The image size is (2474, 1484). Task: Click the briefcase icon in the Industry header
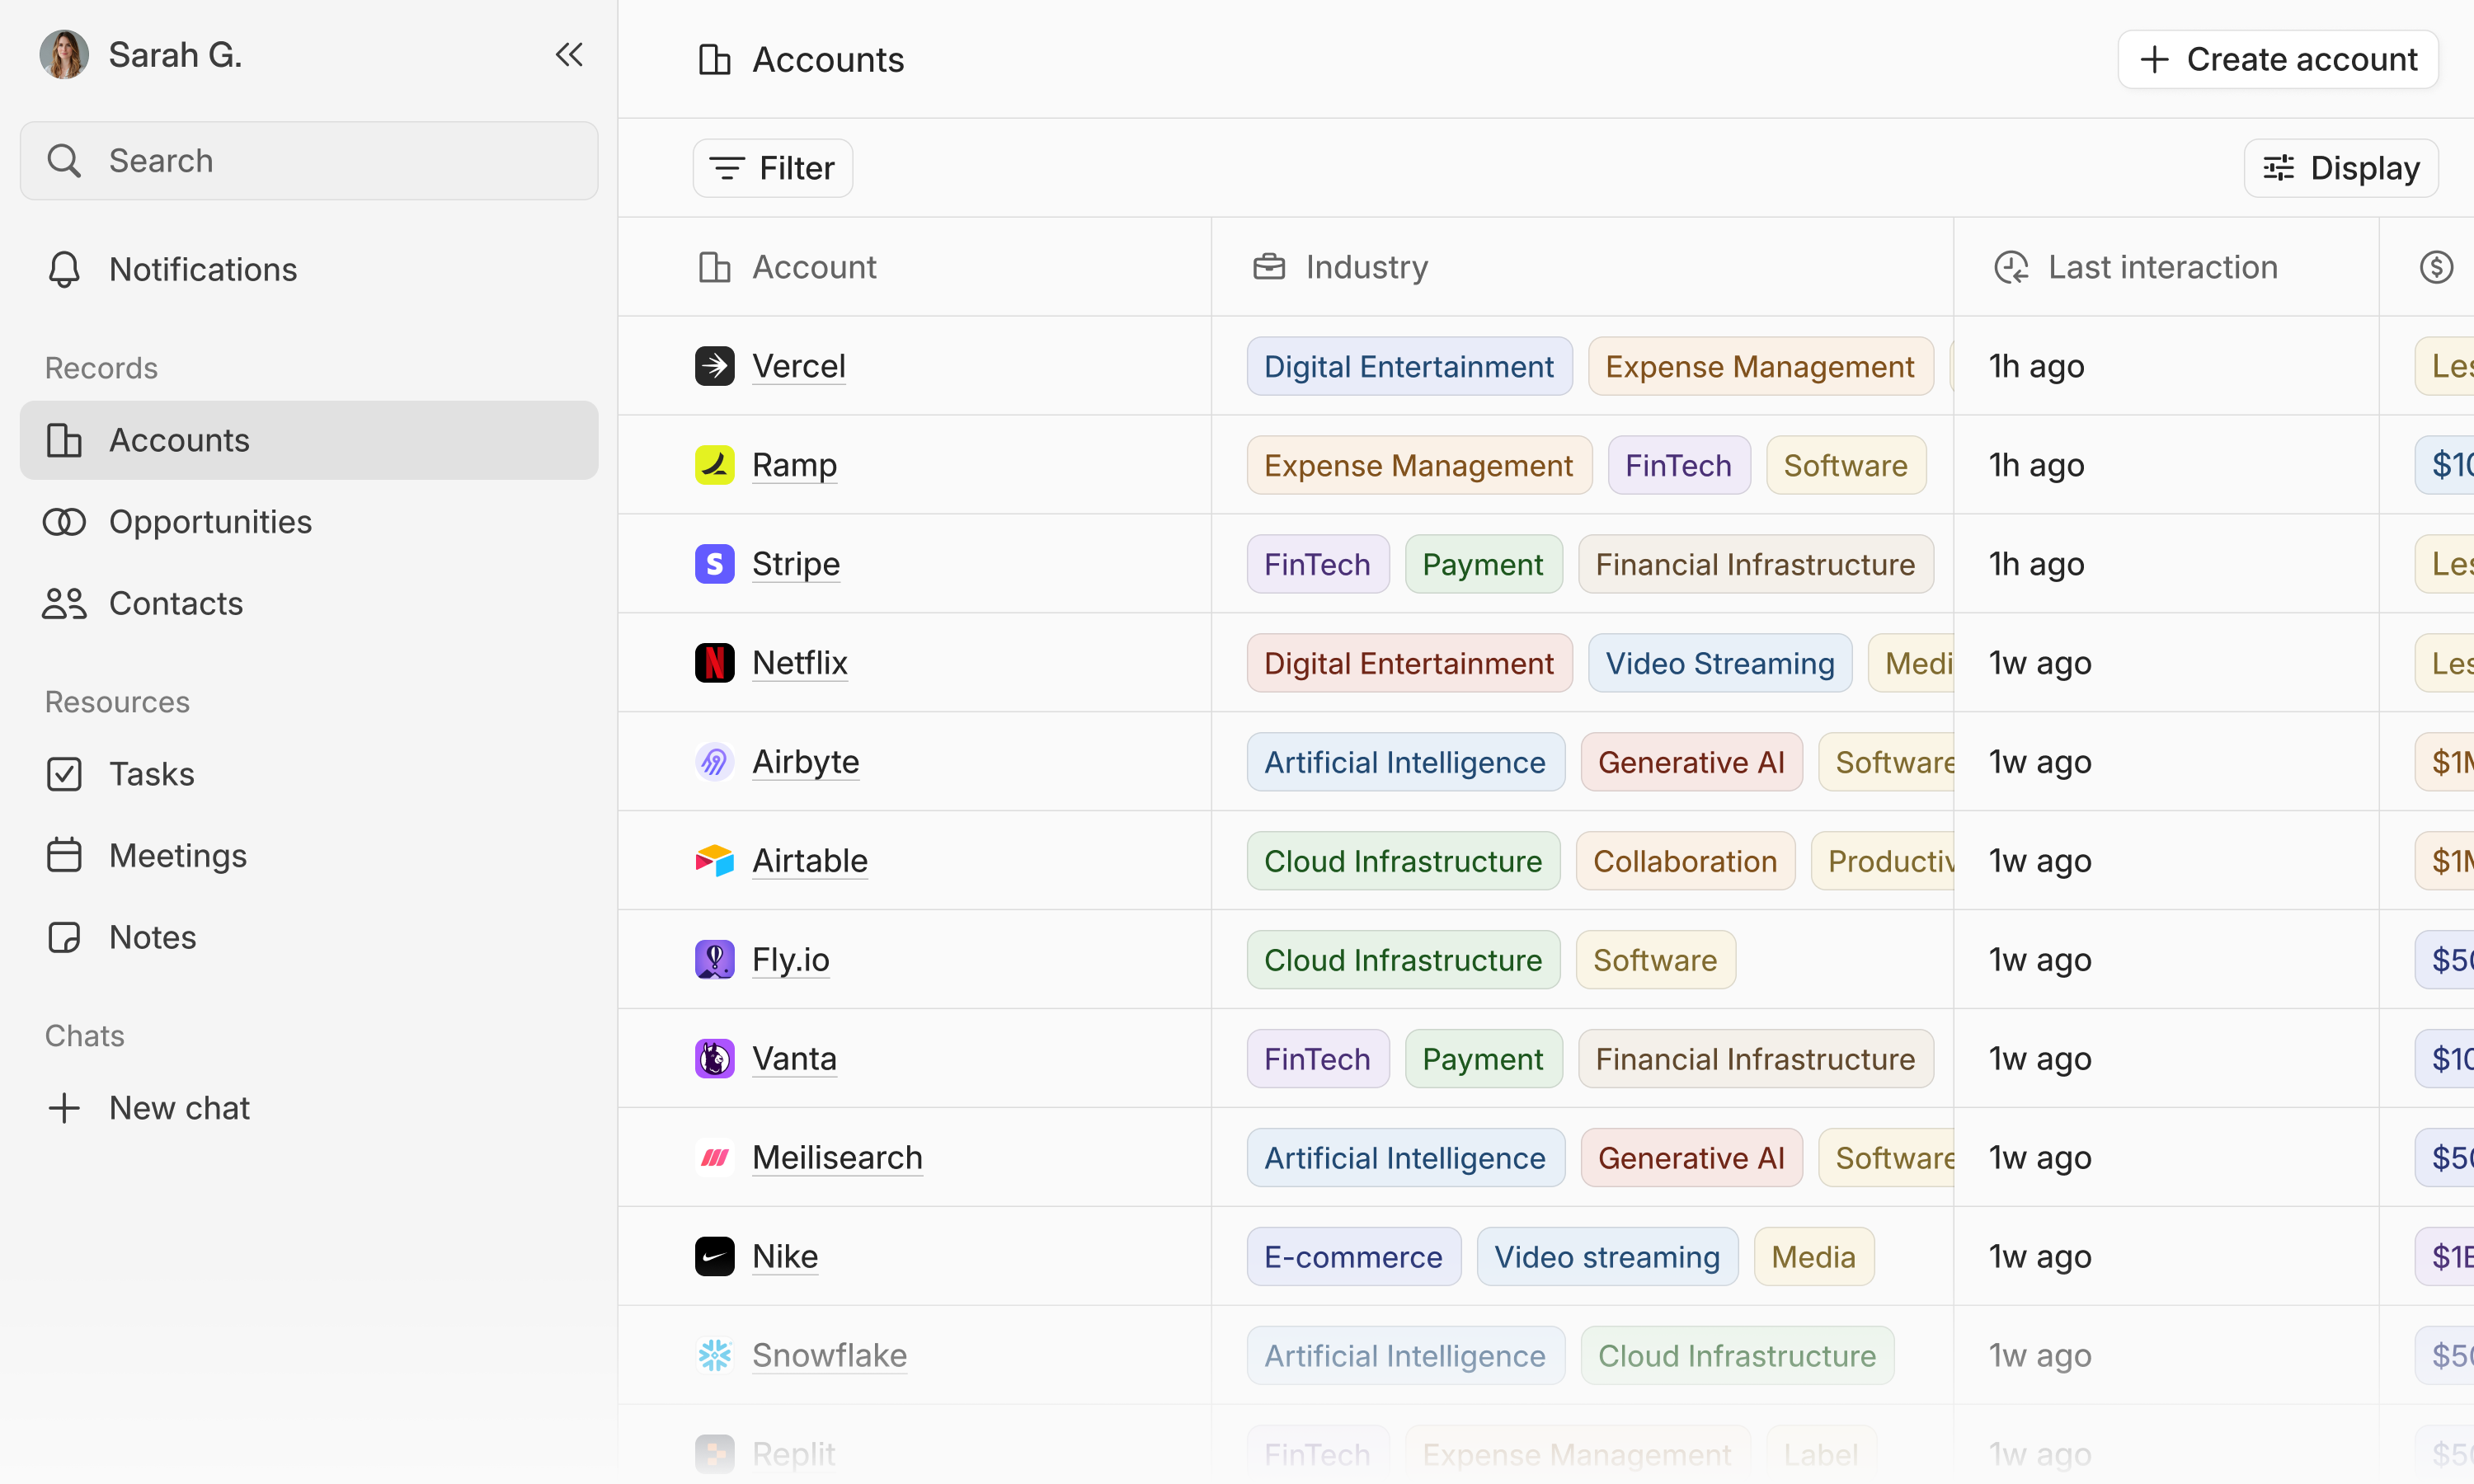[1269, 267]
